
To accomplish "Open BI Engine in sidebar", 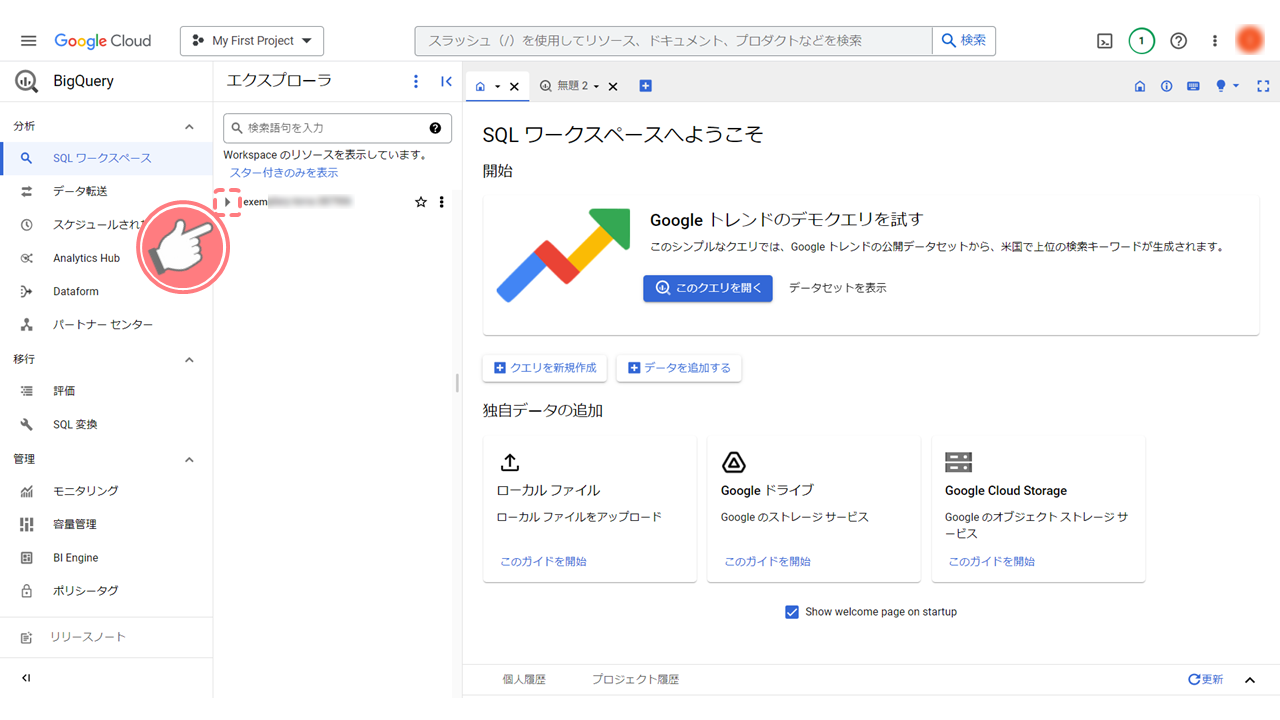I will (x=106, y=558).
